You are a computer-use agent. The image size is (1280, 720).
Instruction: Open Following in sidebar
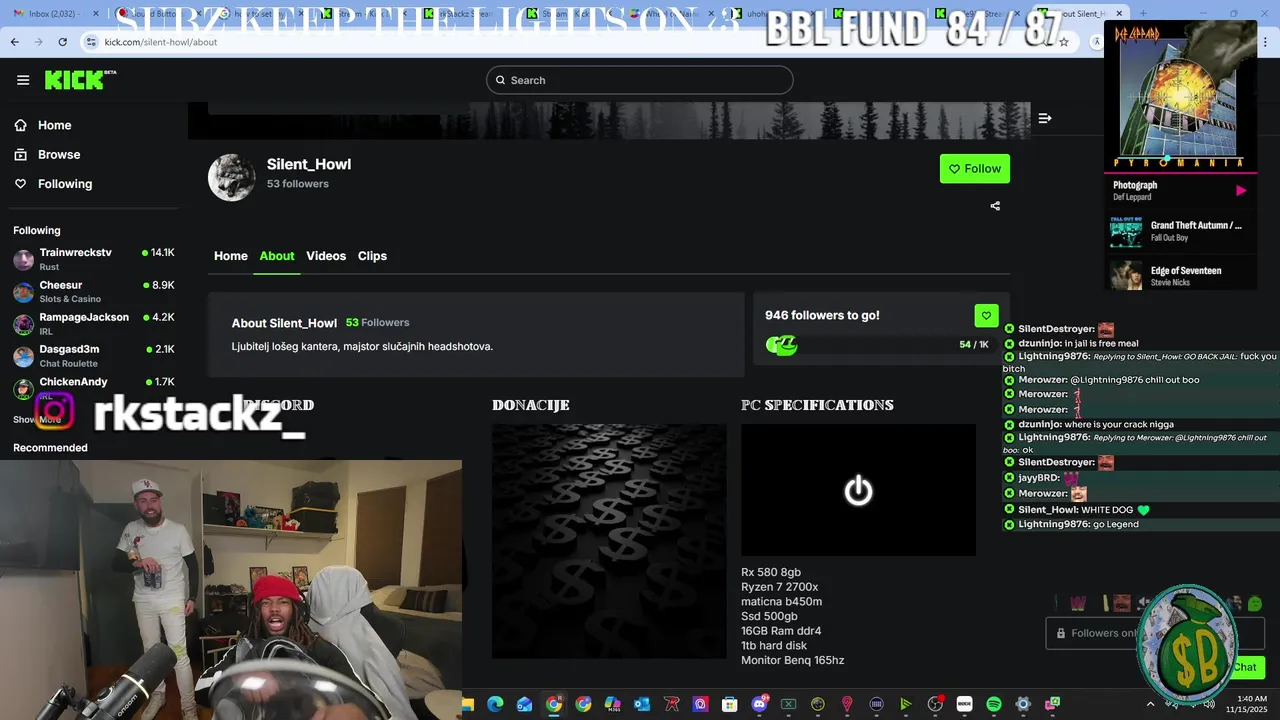pyautogui.click(x=52, y=184)
